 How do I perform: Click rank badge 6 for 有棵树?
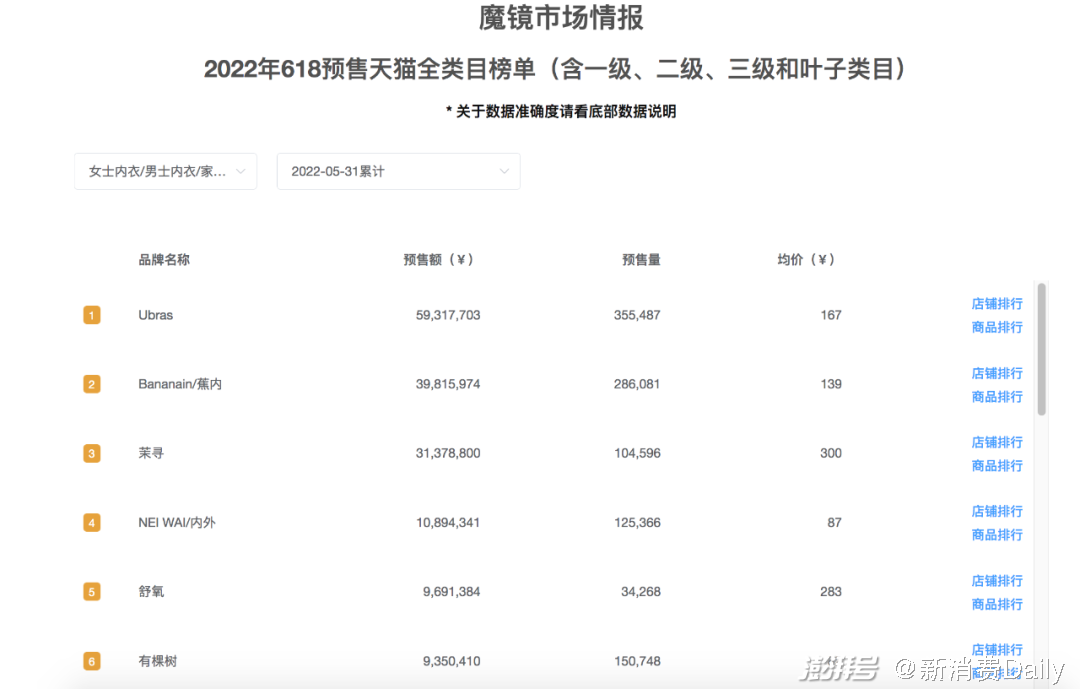pyautogui.click(x=92, y=661)
